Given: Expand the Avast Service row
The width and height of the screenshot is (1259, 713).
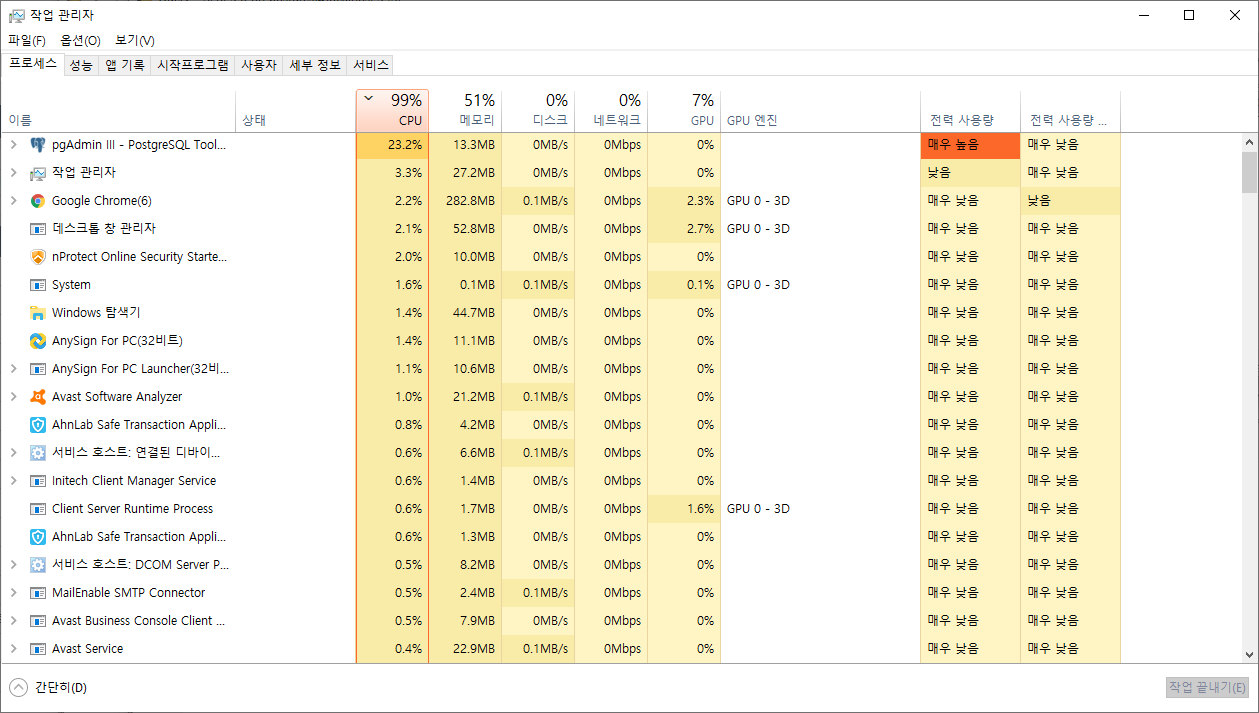Looking at the screenshot, I should [x=13, y=649].
